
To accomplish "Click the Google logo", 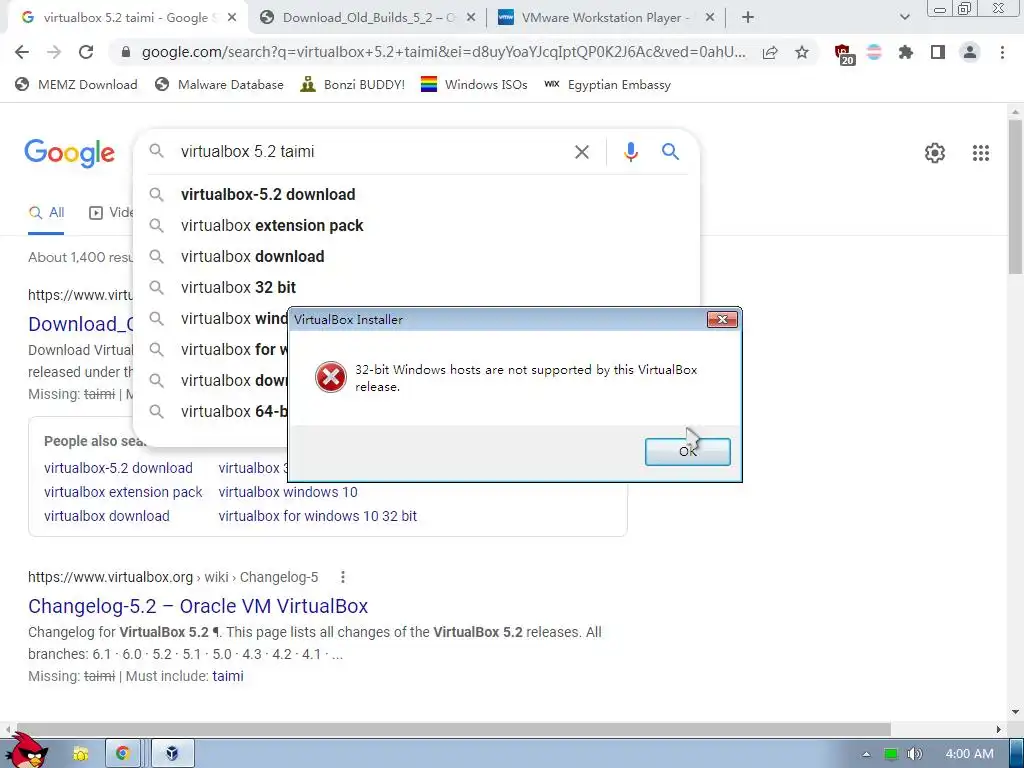I will [70, 153].
